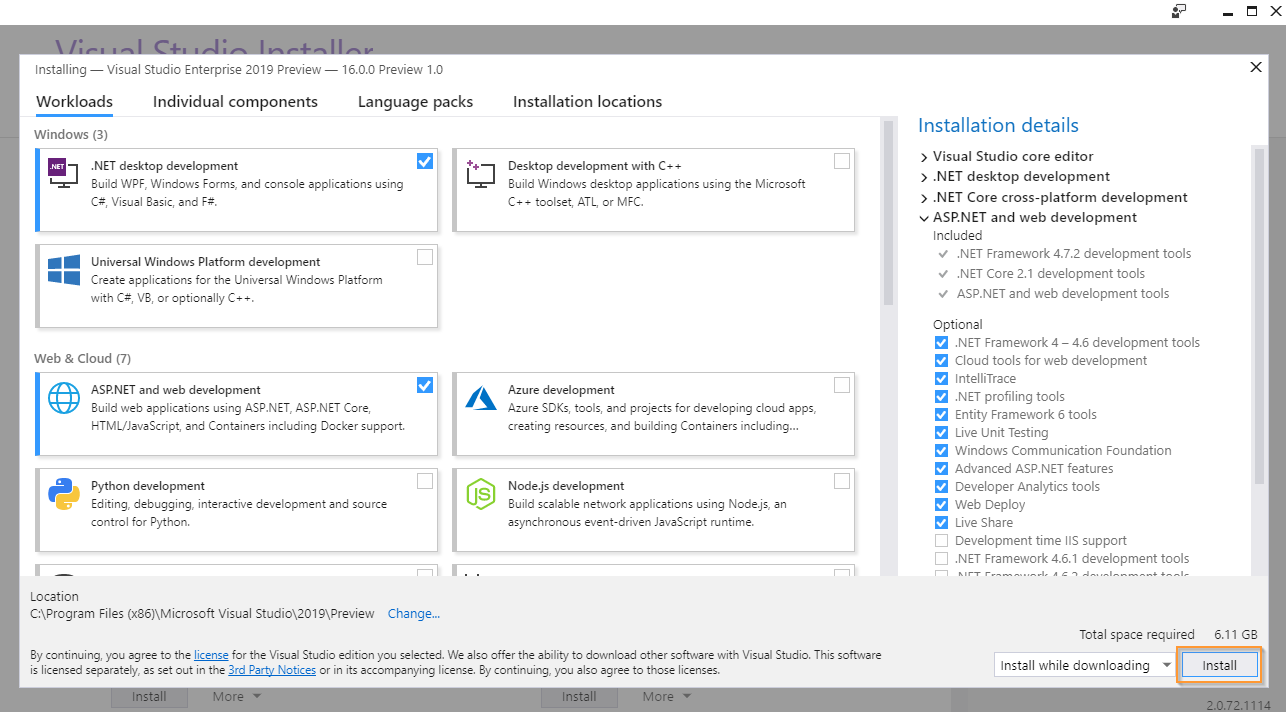Expand .NET Core cross-platform development details

924,198
